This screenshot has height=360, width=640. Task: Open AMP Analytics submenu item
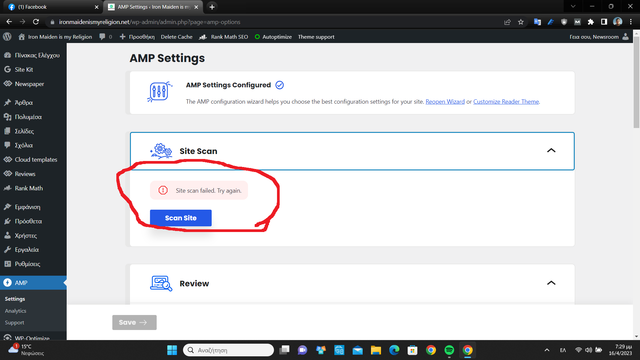[16, 311]
